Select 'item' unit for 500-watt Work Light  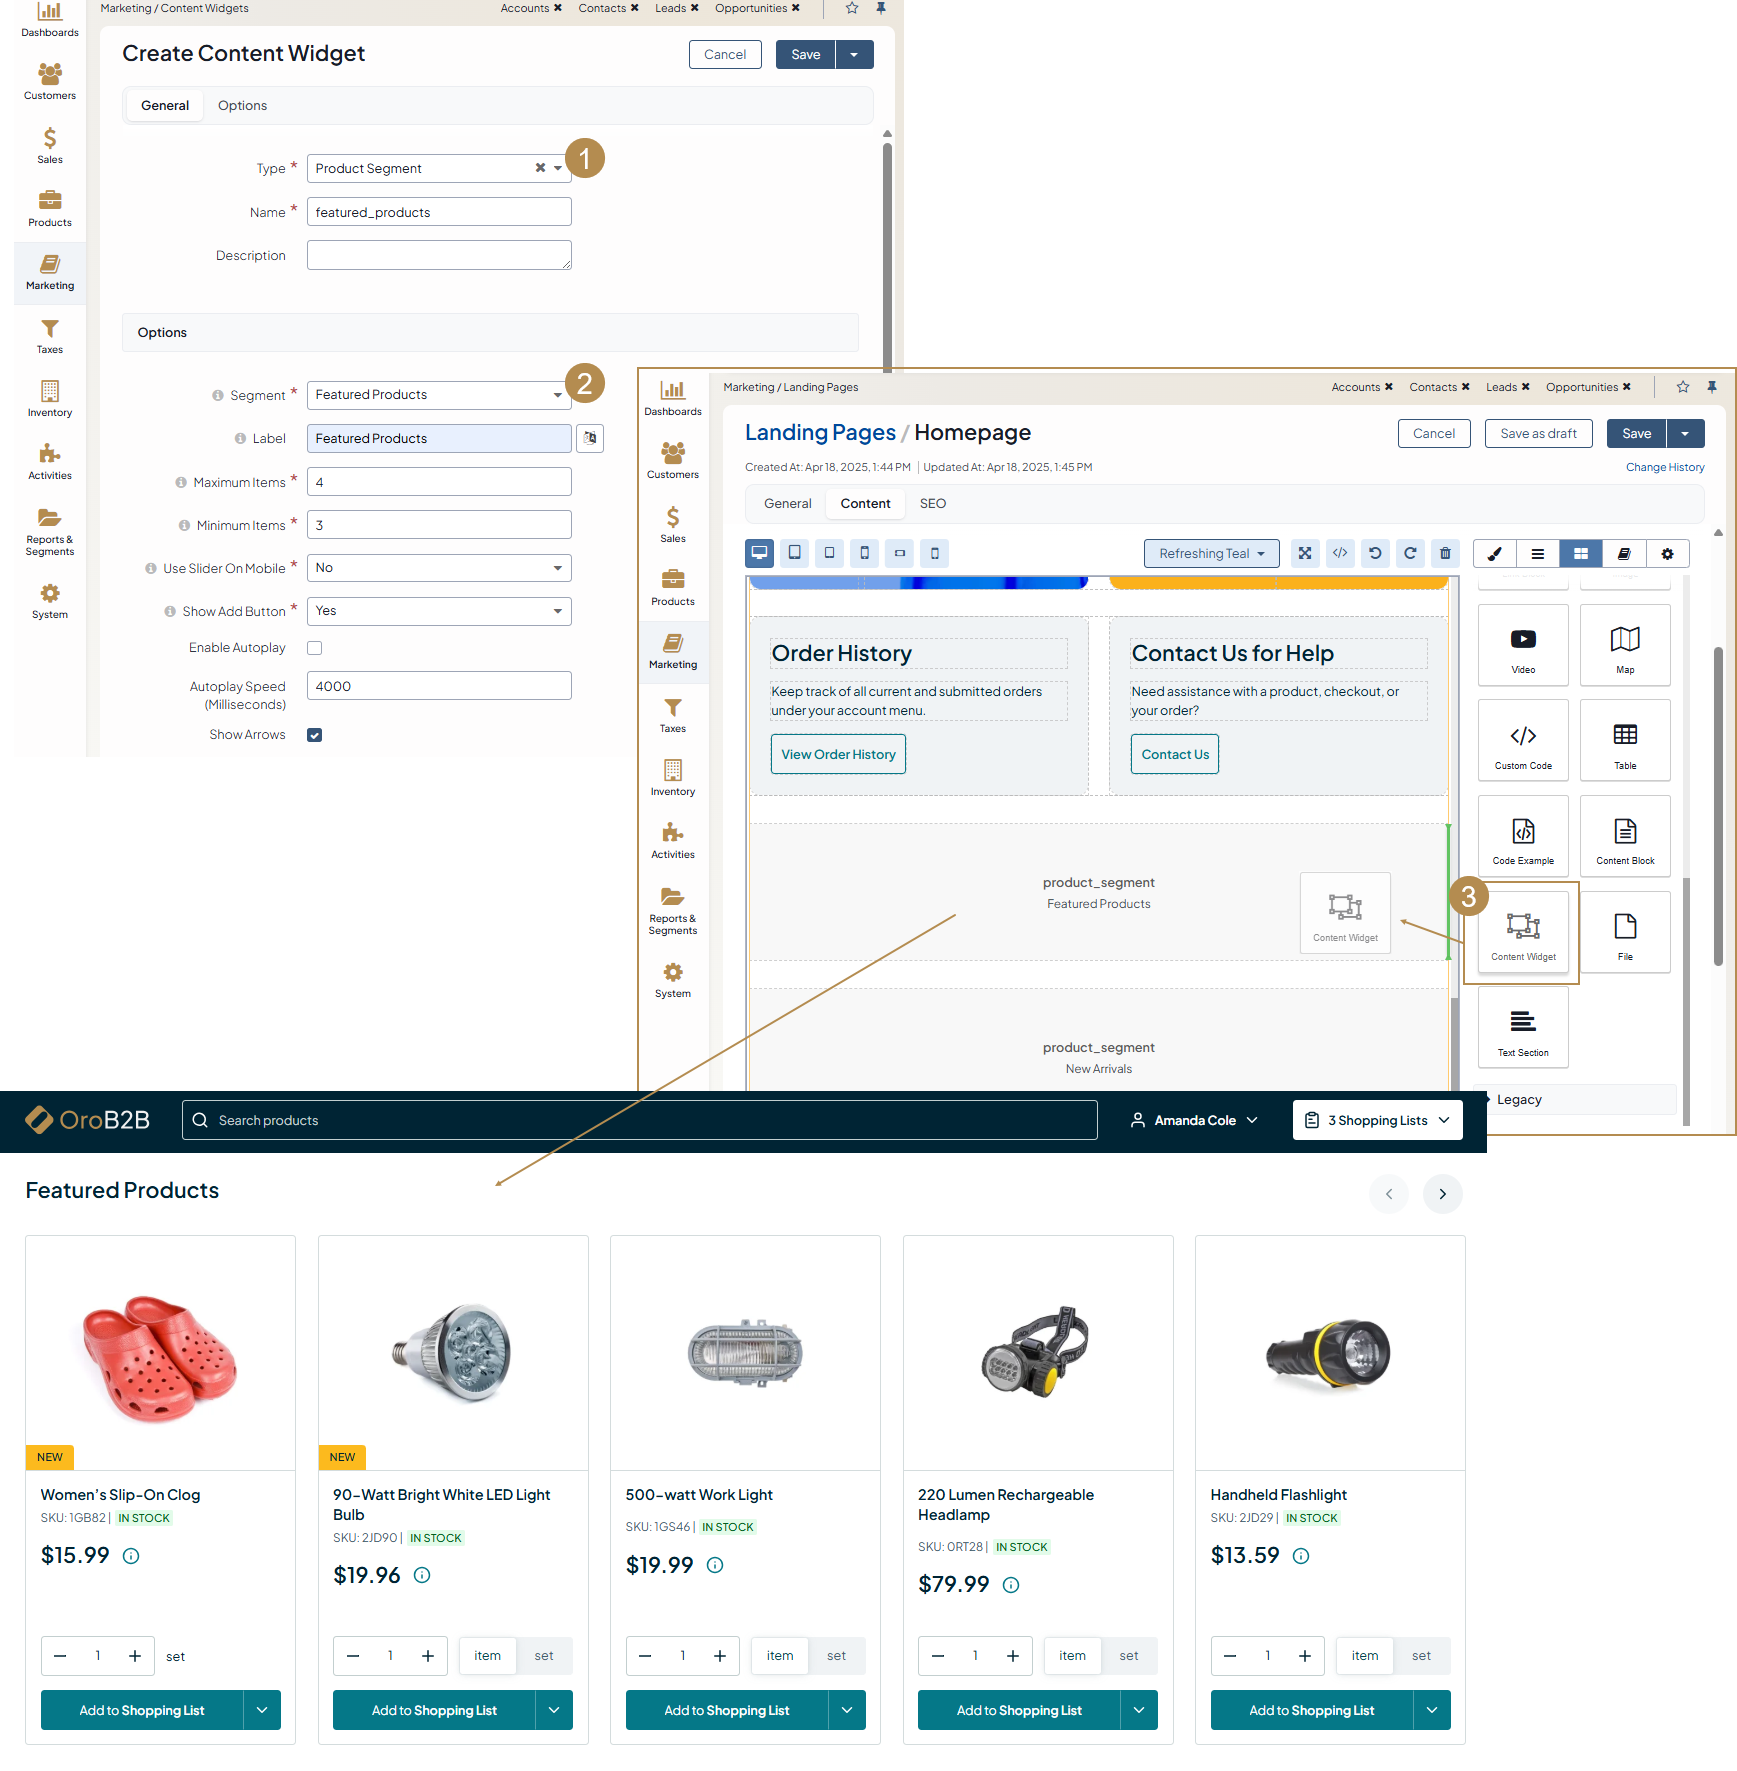click(780, 1656)
